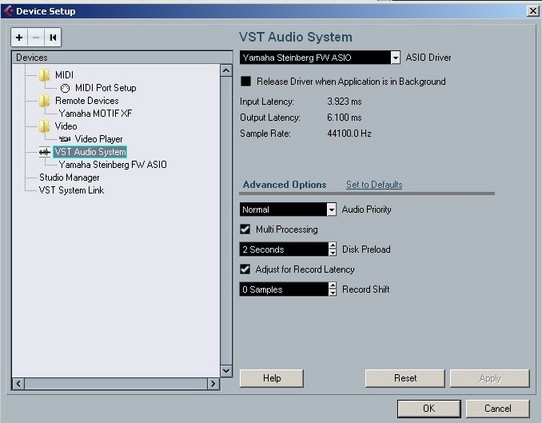Viewport: 542px width, 423px height.
Task: Click the Video folder icon
Action: (44, 126)
